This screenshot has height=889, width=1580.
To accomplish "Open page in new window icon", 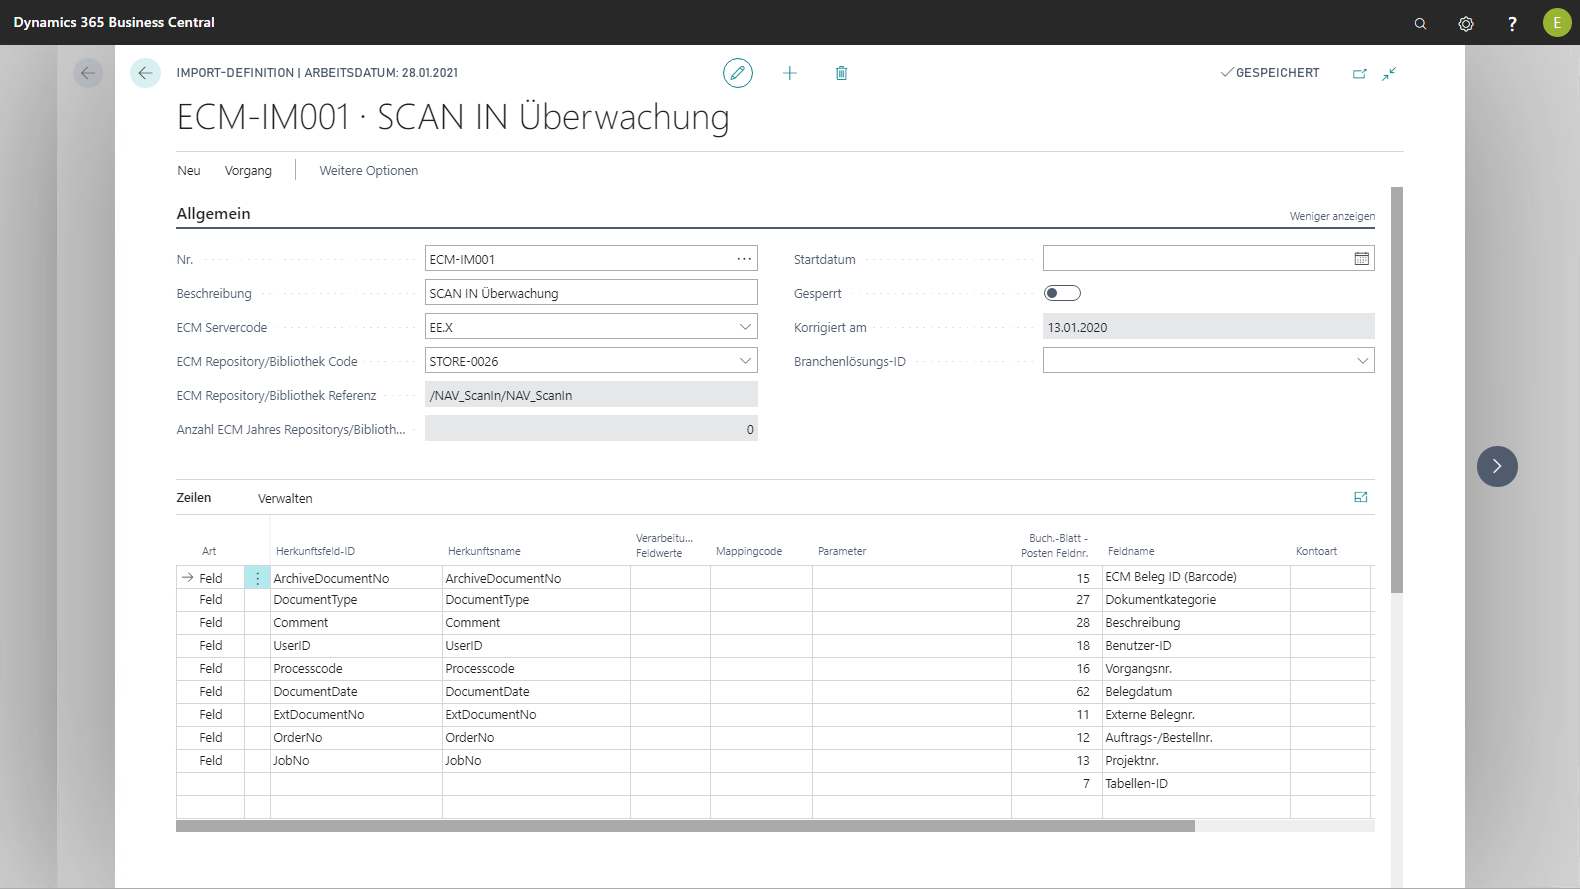I will tap(1359, 73).
